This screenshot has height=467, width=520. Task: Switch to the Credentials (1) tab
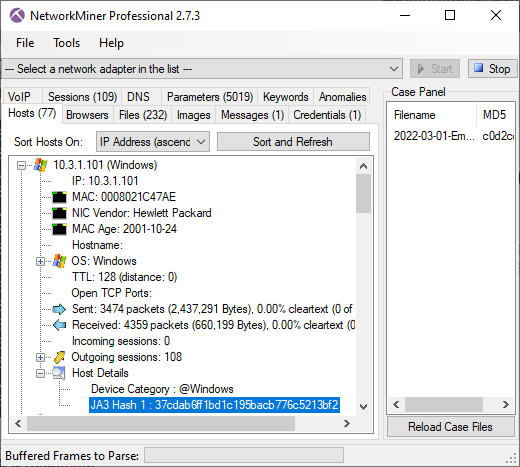(327, 115)
